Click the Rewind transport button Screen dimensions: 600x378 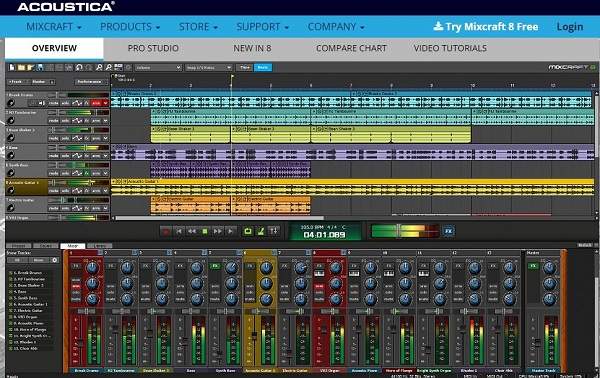192,231
